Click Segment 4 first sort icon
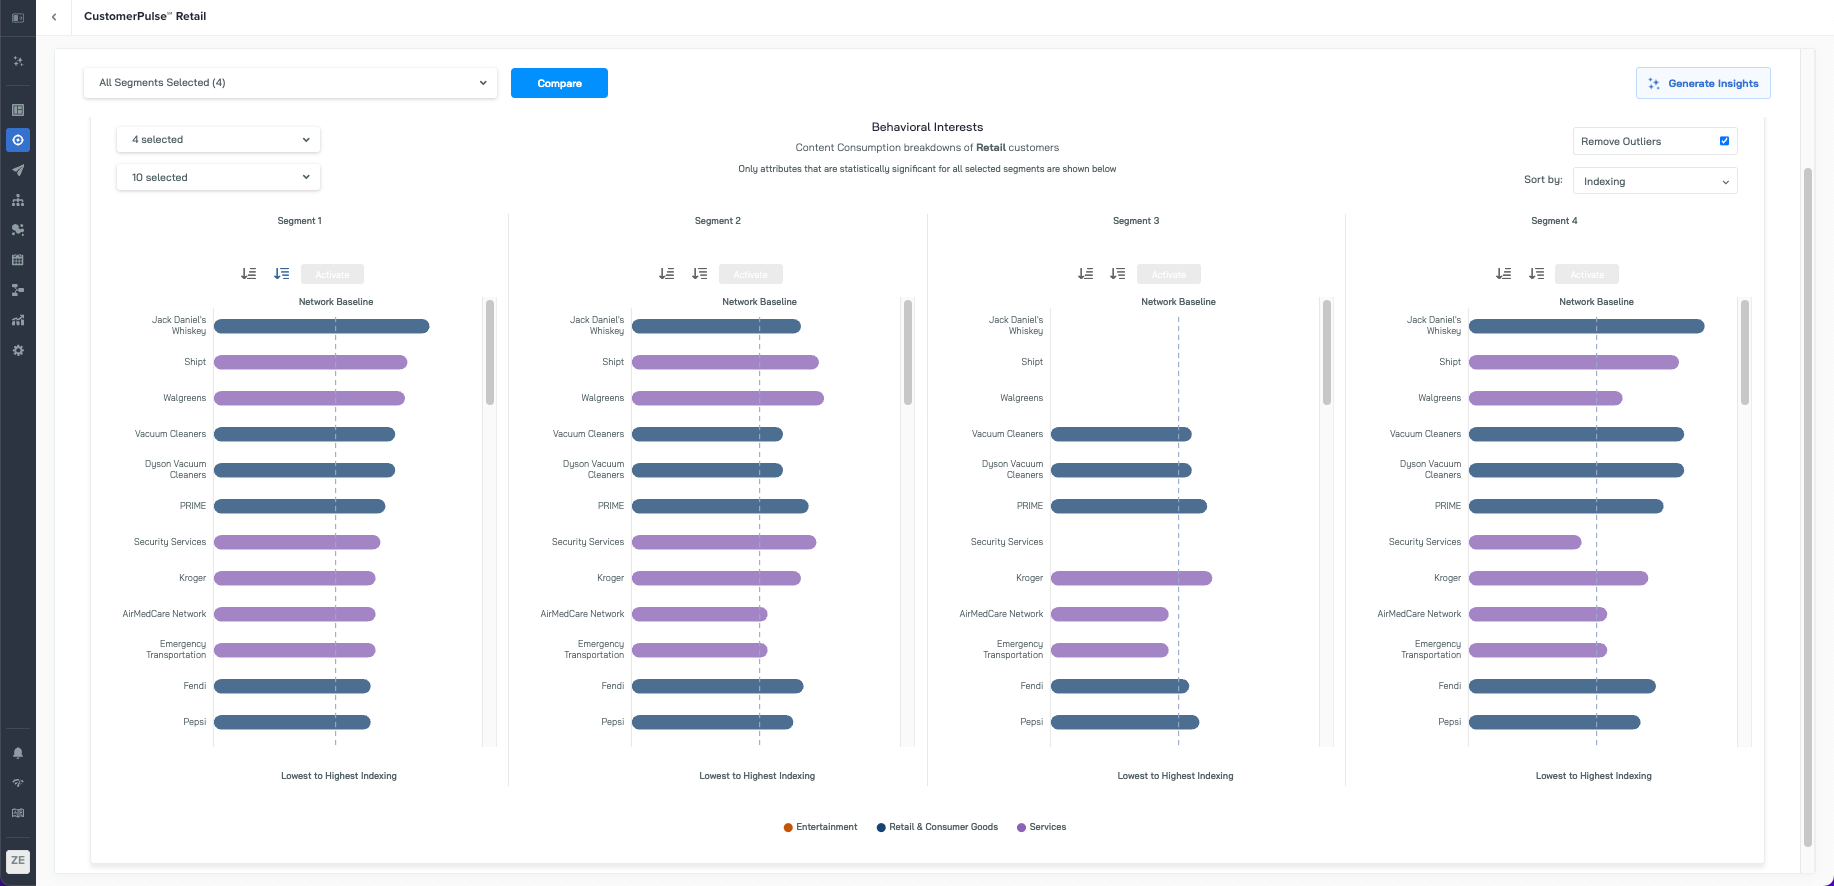 pyautogui.click(x=1504, y=274)
